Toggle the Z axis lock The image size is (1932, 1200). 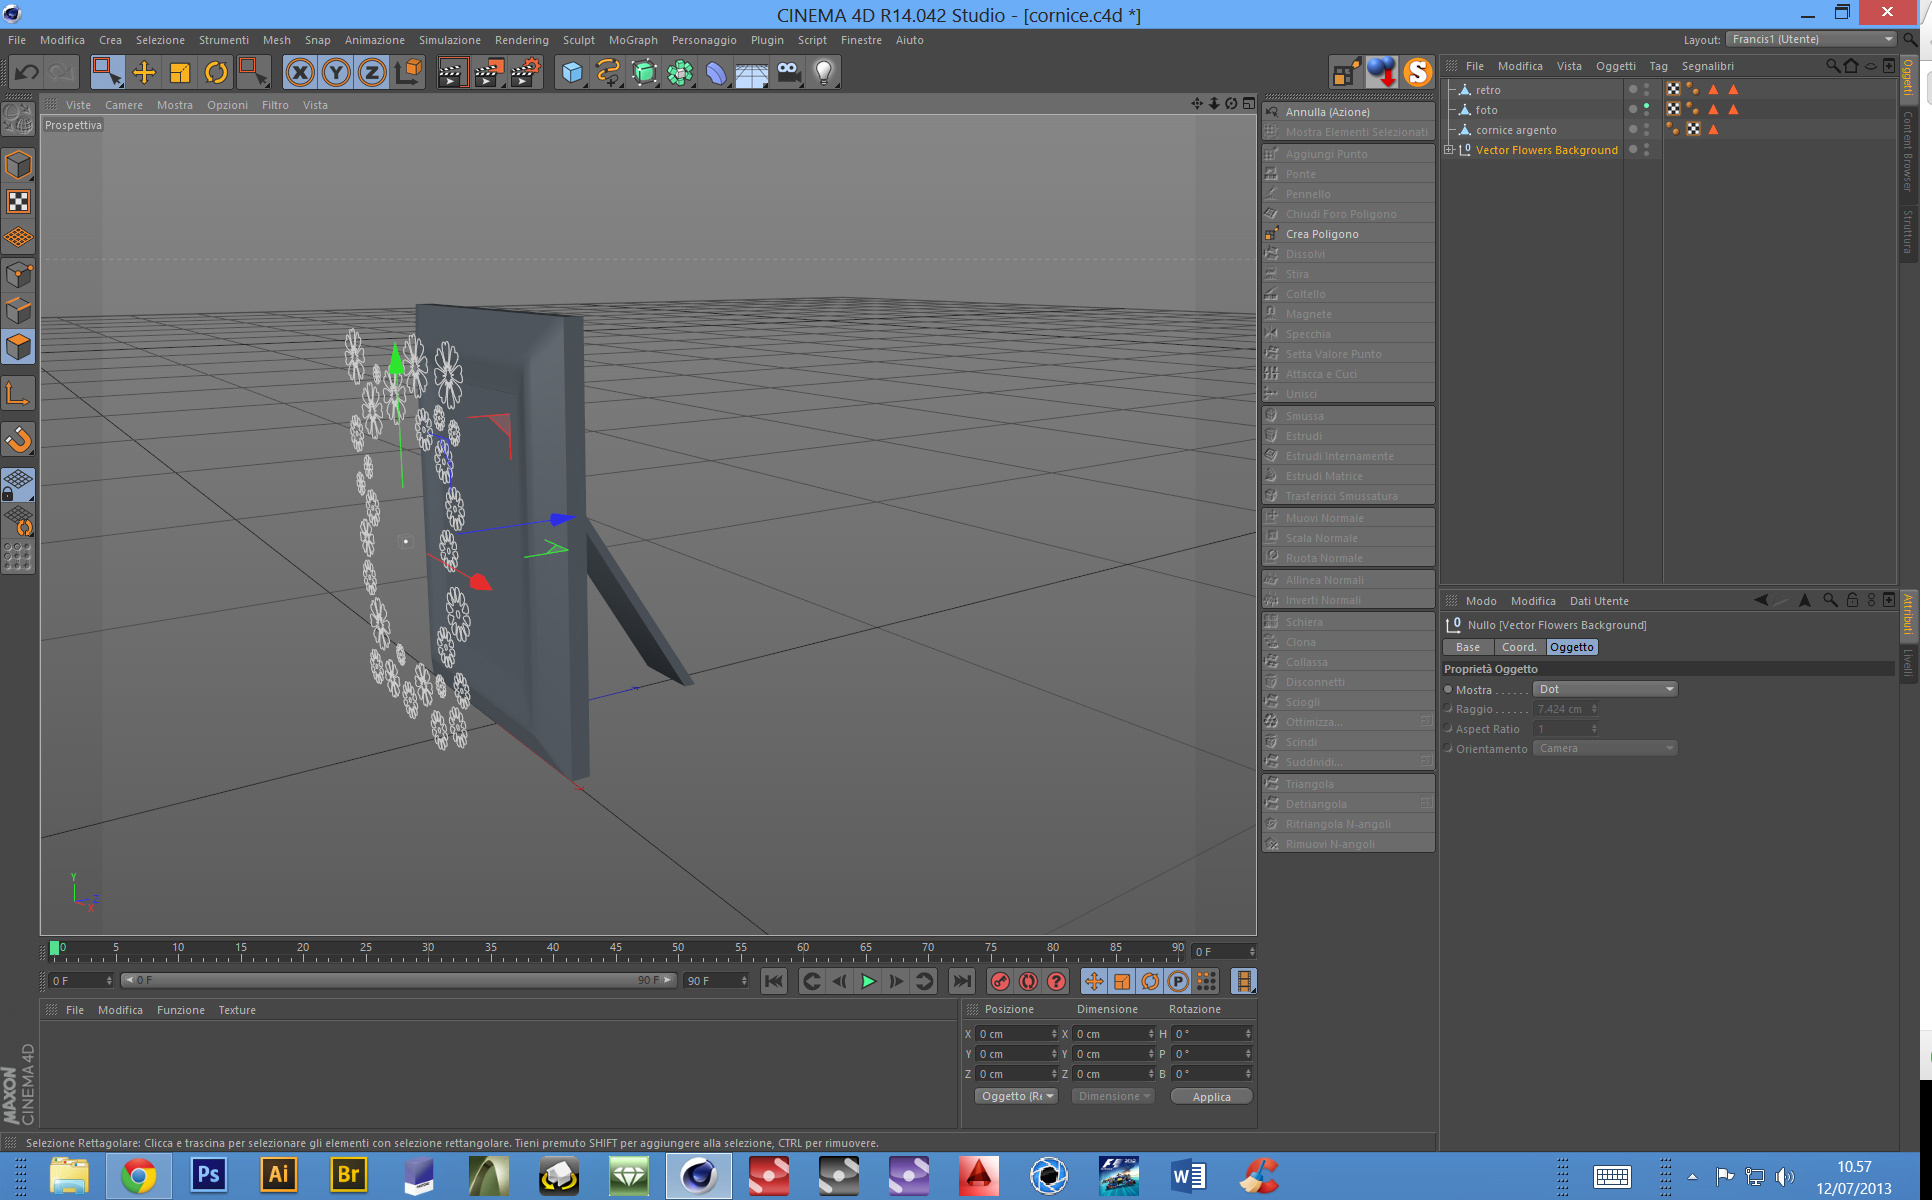(x=372, y=72)
